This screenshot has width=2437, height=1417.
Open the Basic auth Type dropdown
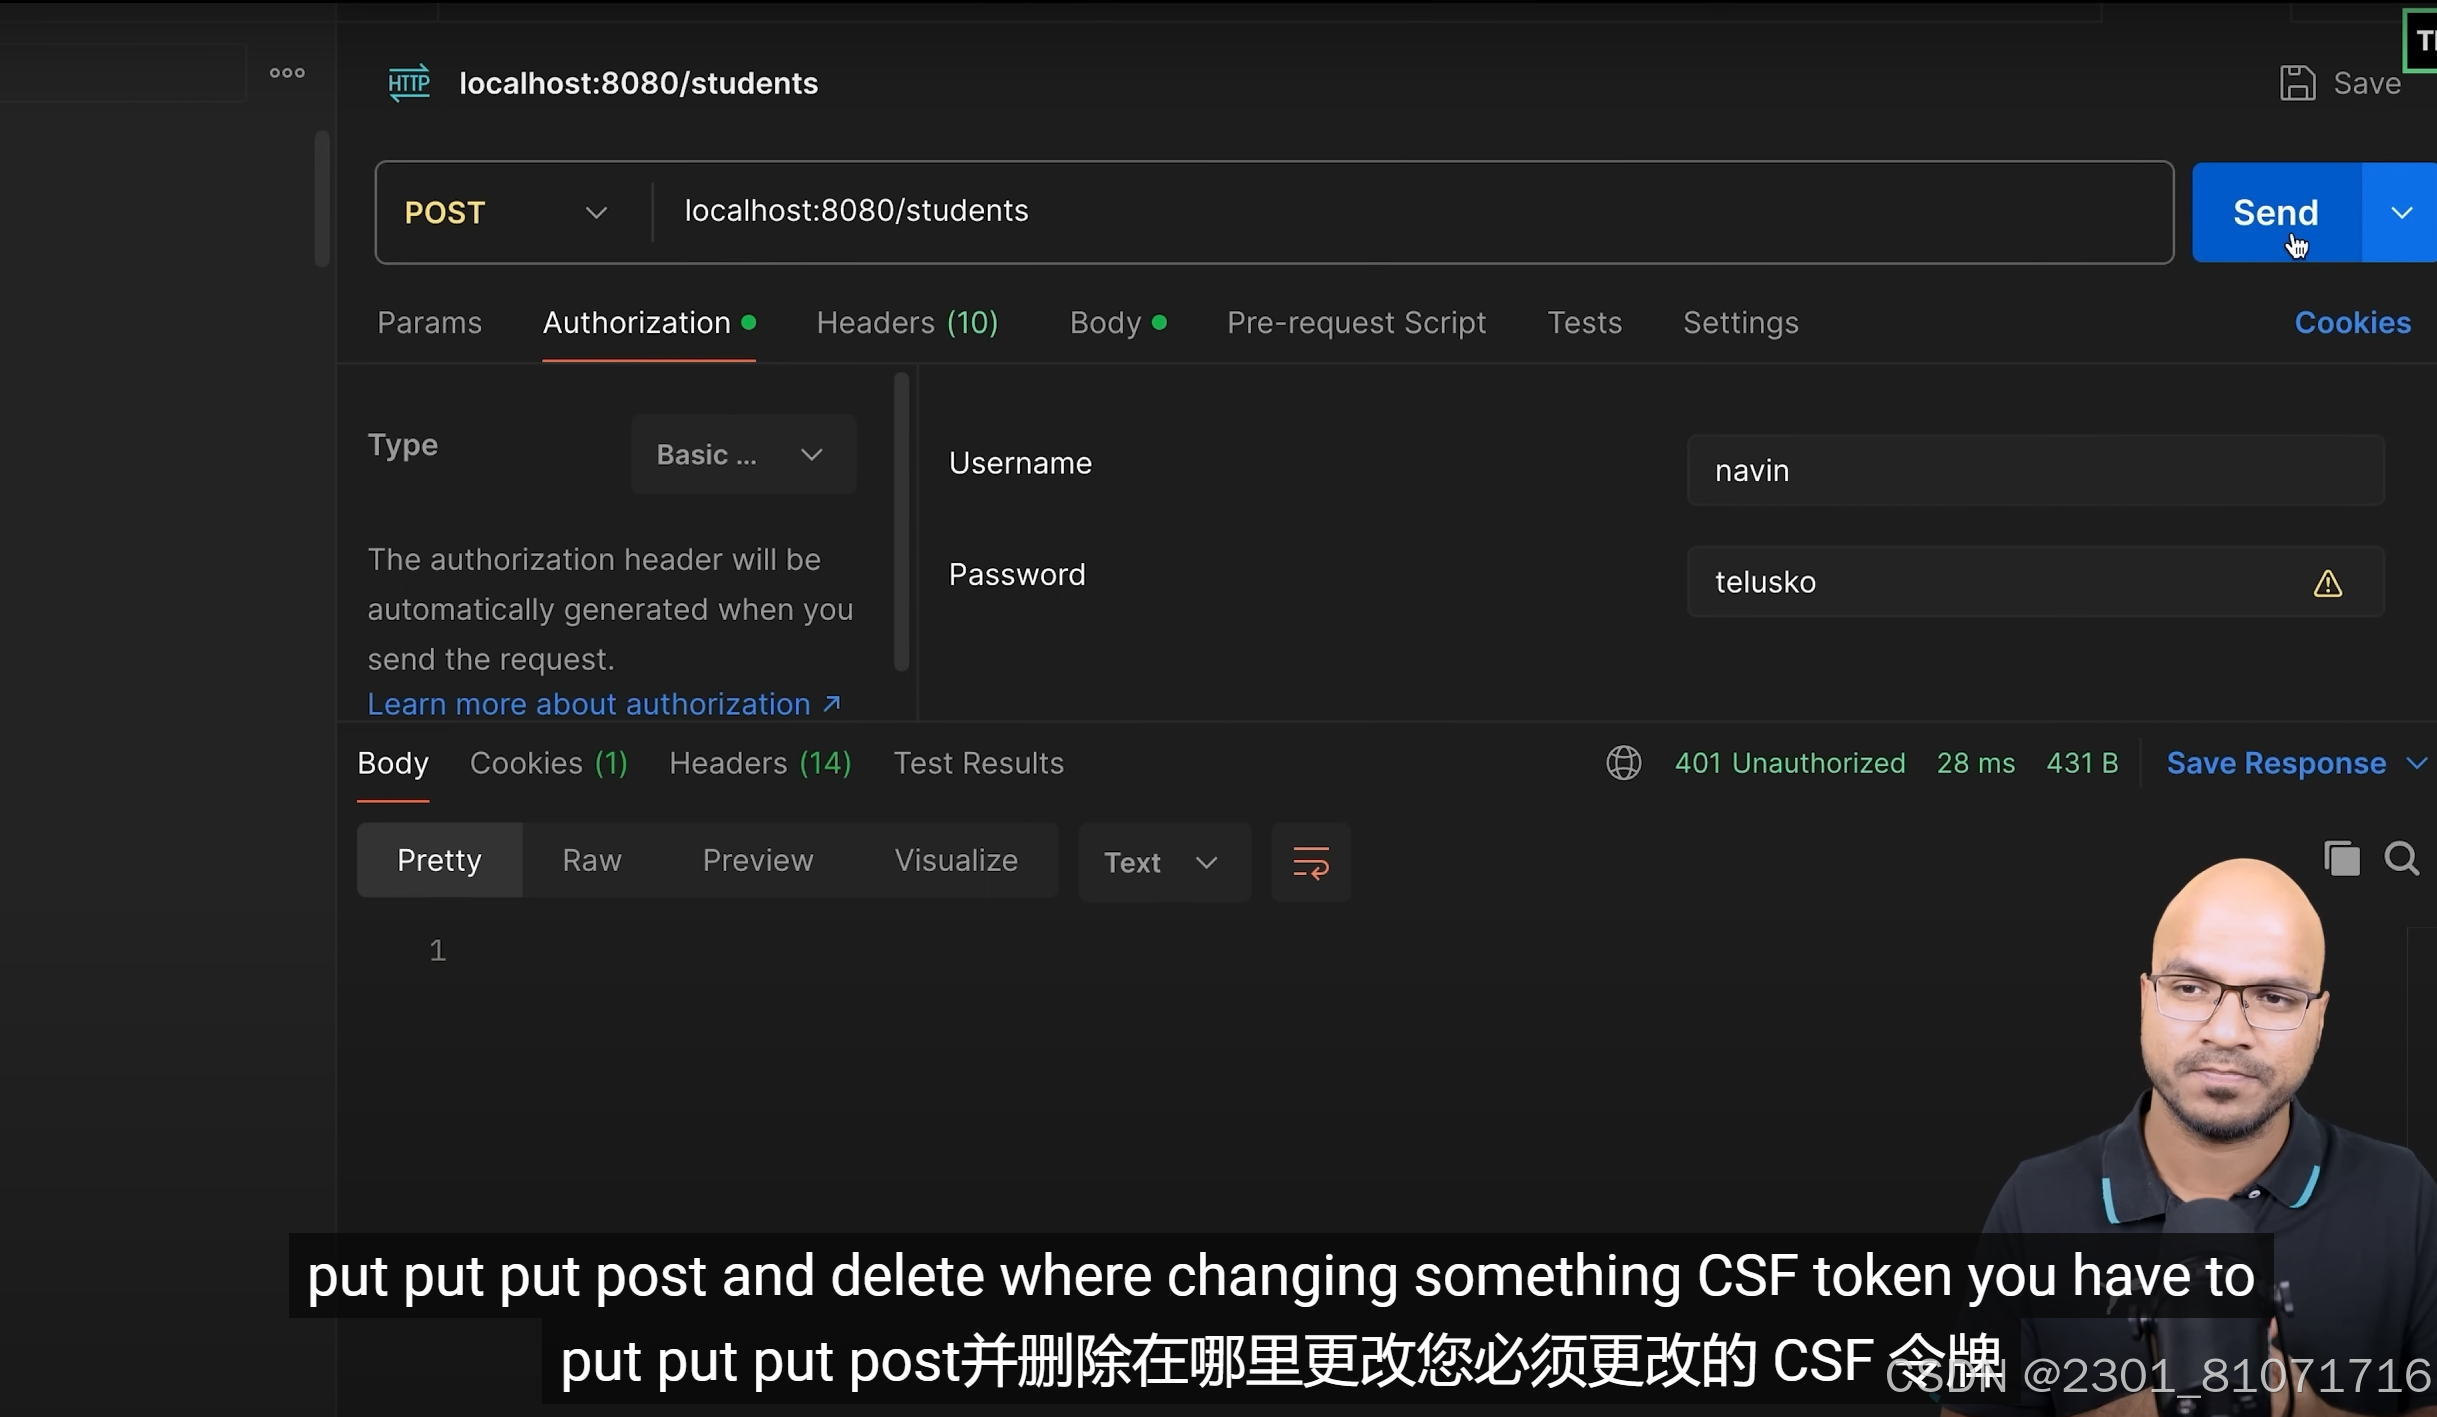pos(742,455)
